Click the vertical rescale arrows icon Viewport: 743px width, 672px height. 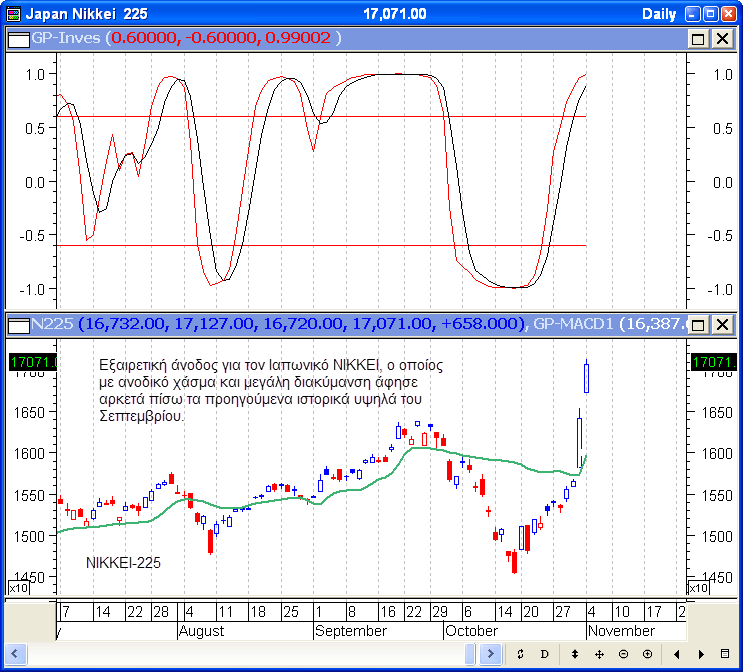click(574, 654)
